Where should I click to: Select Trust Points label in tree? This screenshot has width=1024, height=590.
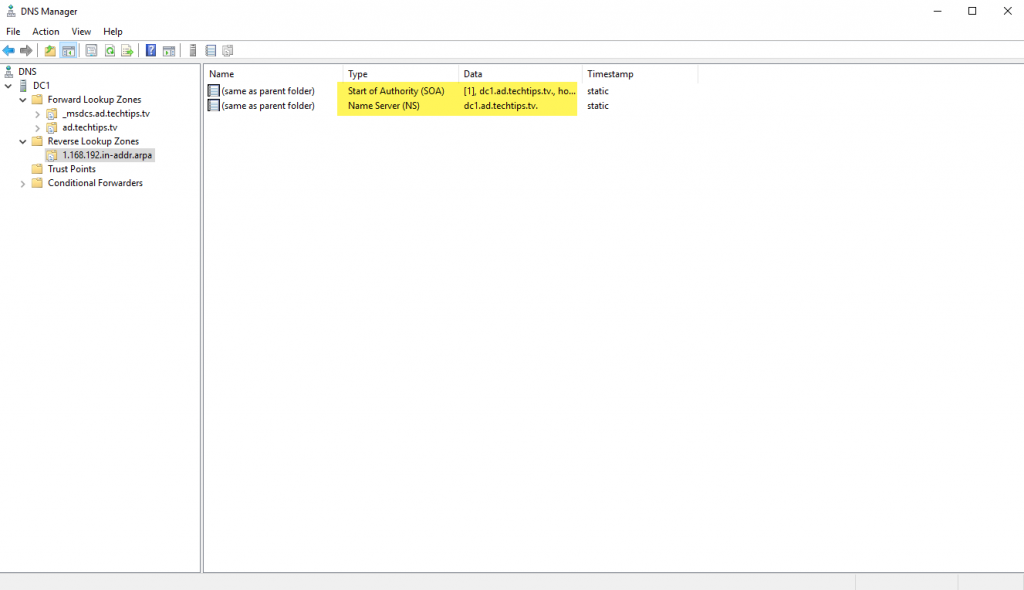point(71,169)
